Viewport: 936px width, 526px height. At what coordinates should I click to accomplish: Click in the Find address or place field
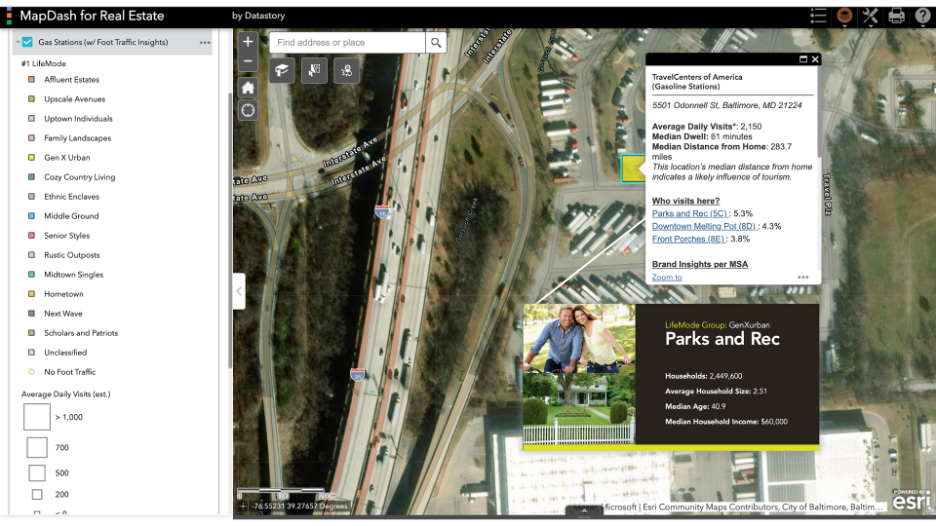tap(347, 42)
